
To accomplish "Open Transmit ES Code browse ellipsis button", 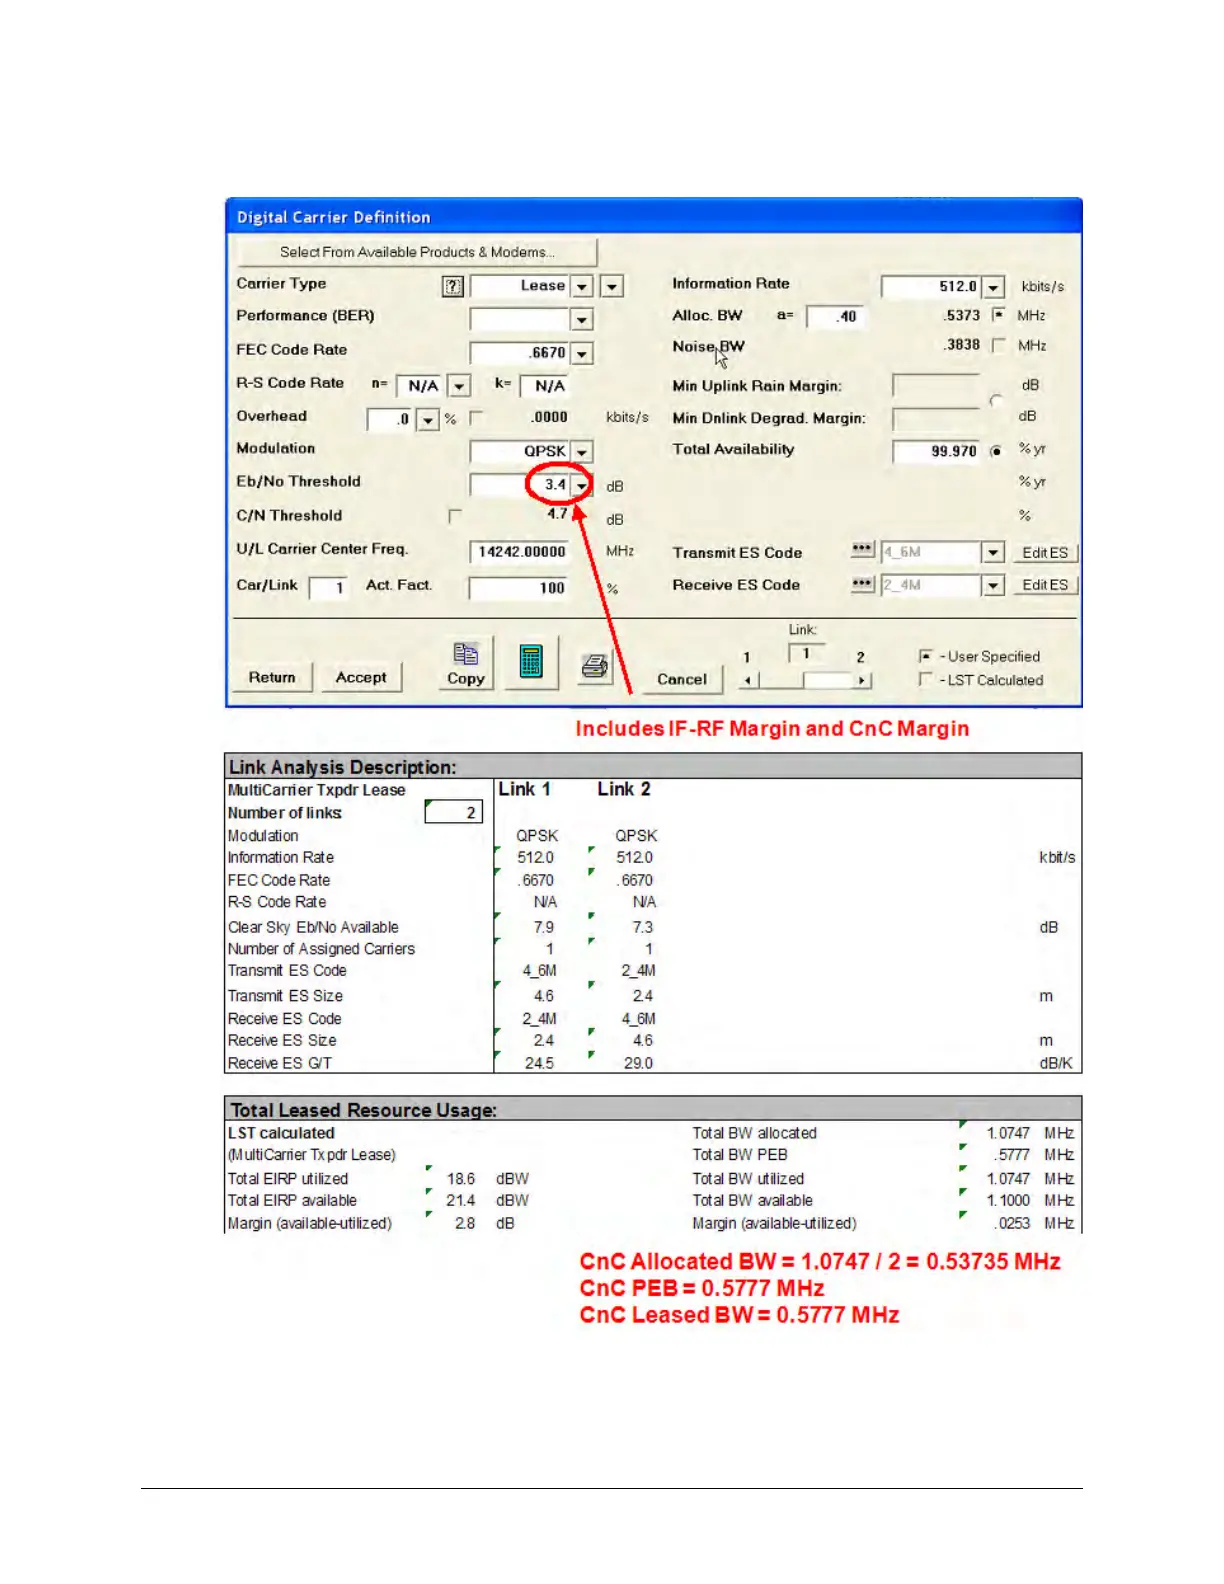I will (863, 550).
